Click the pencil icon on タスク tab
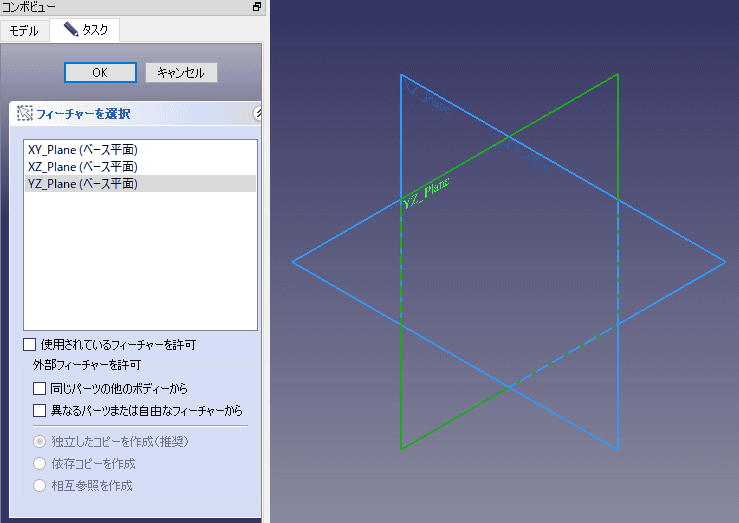Screen dimensions: 739x523 pos(71,29)
